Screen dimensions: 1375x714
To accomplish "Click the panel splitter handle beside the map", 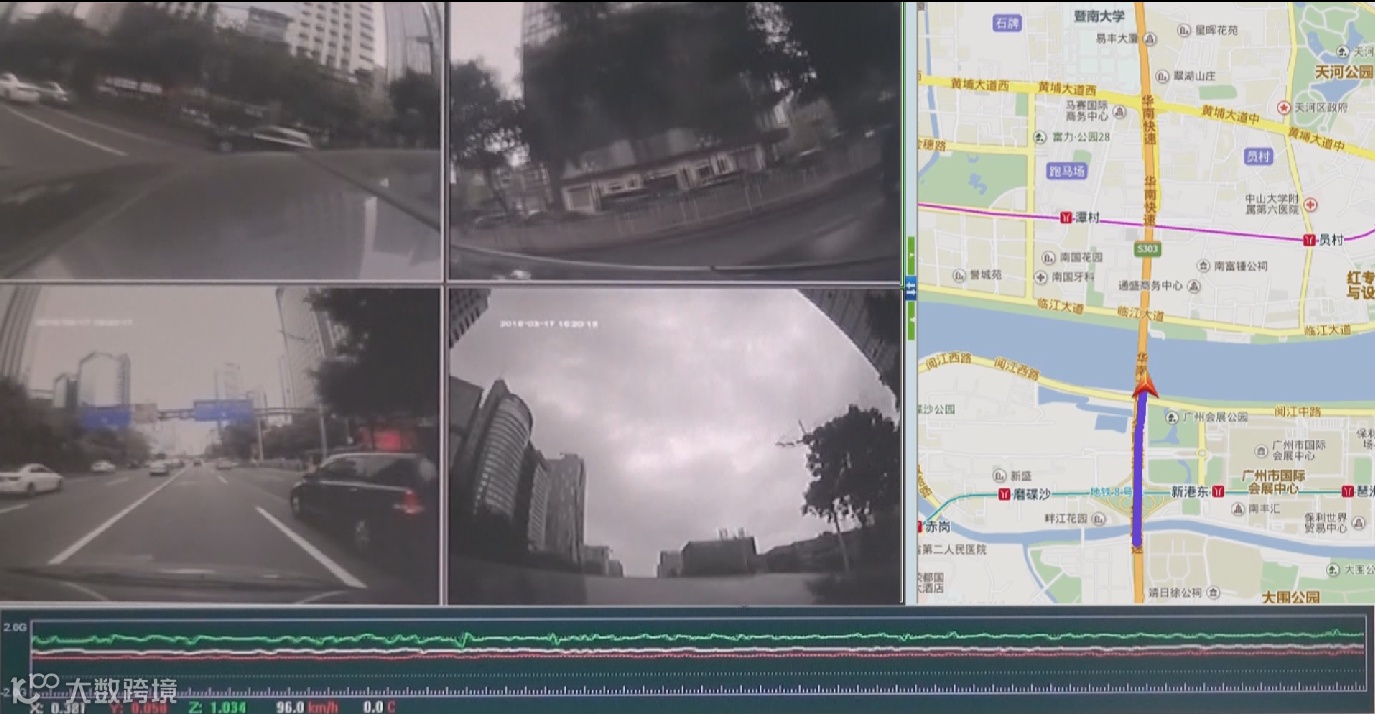I will coord(910,288).
